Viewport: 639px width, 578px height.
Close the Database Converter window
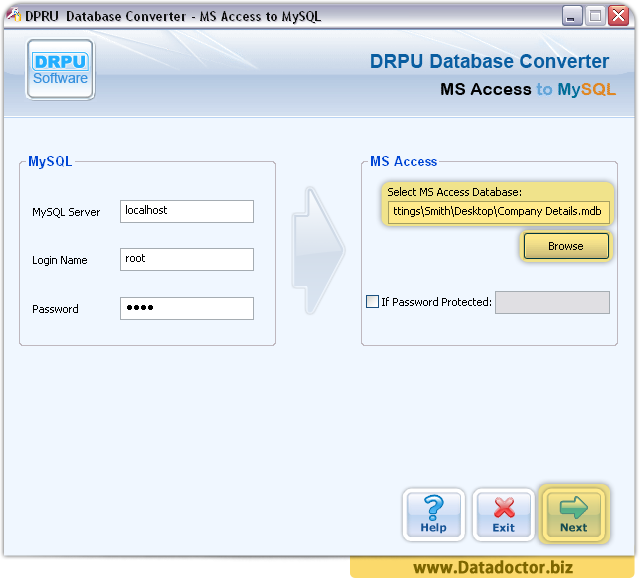click(618, 16)
